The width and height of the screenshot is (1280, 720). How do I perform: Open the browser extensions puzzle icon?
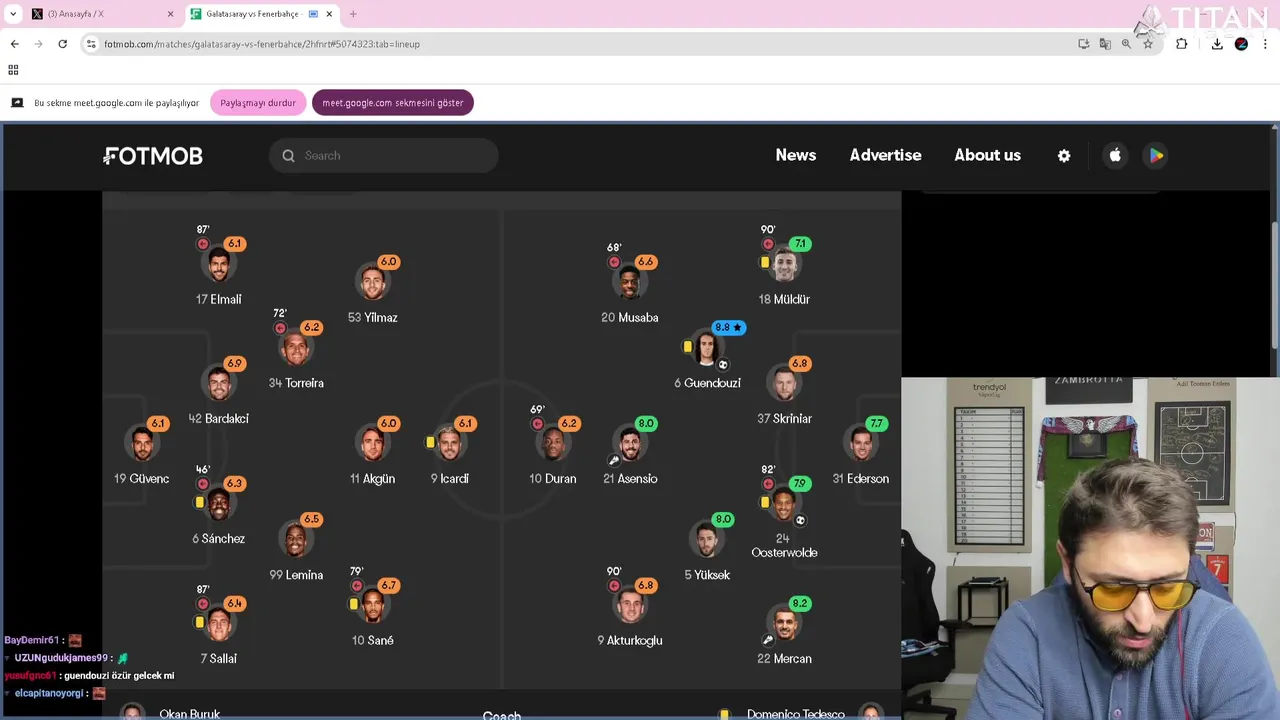[1182, 44]
